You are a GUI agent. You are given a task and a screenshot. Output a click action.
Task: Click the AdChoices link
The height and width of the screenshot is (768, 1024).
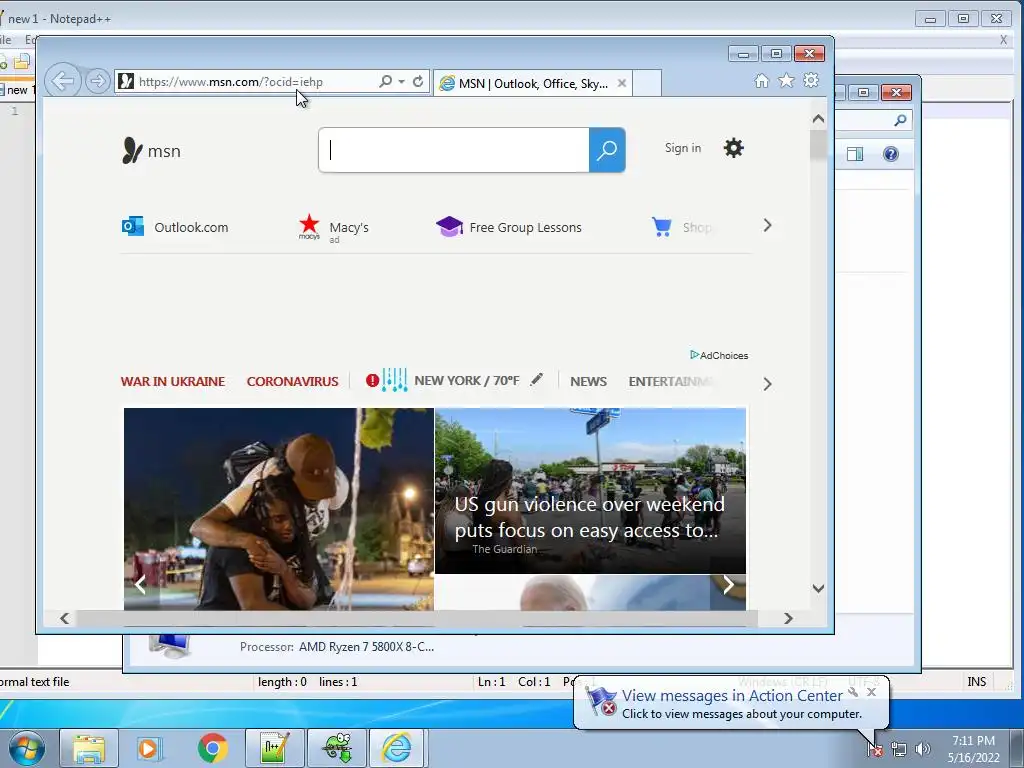pyautogui.click(x=719, y=355)
